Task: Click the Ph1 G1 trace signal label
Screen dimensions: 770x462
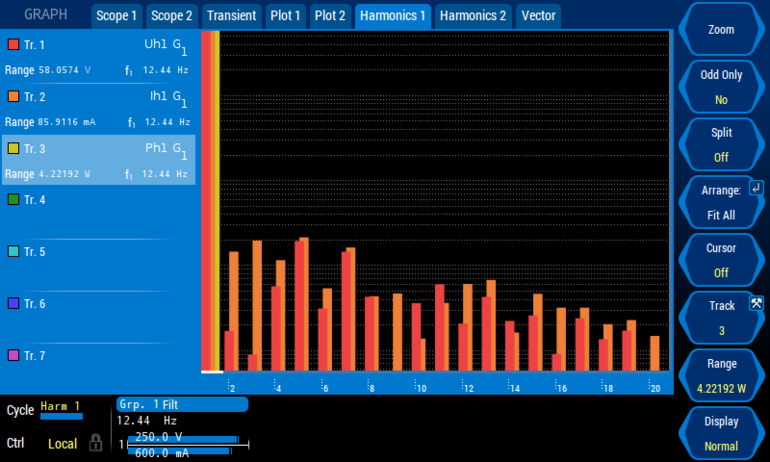Action: click(x=166, y=150)
